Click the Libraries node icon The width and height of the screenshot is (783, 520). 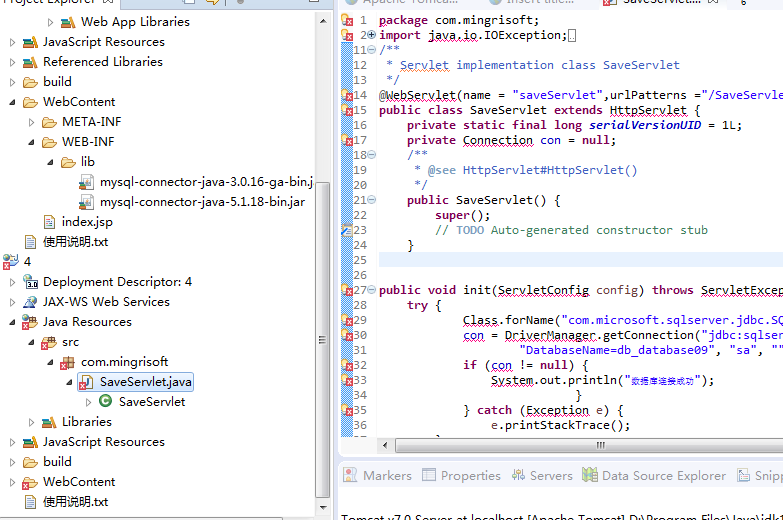49,423
